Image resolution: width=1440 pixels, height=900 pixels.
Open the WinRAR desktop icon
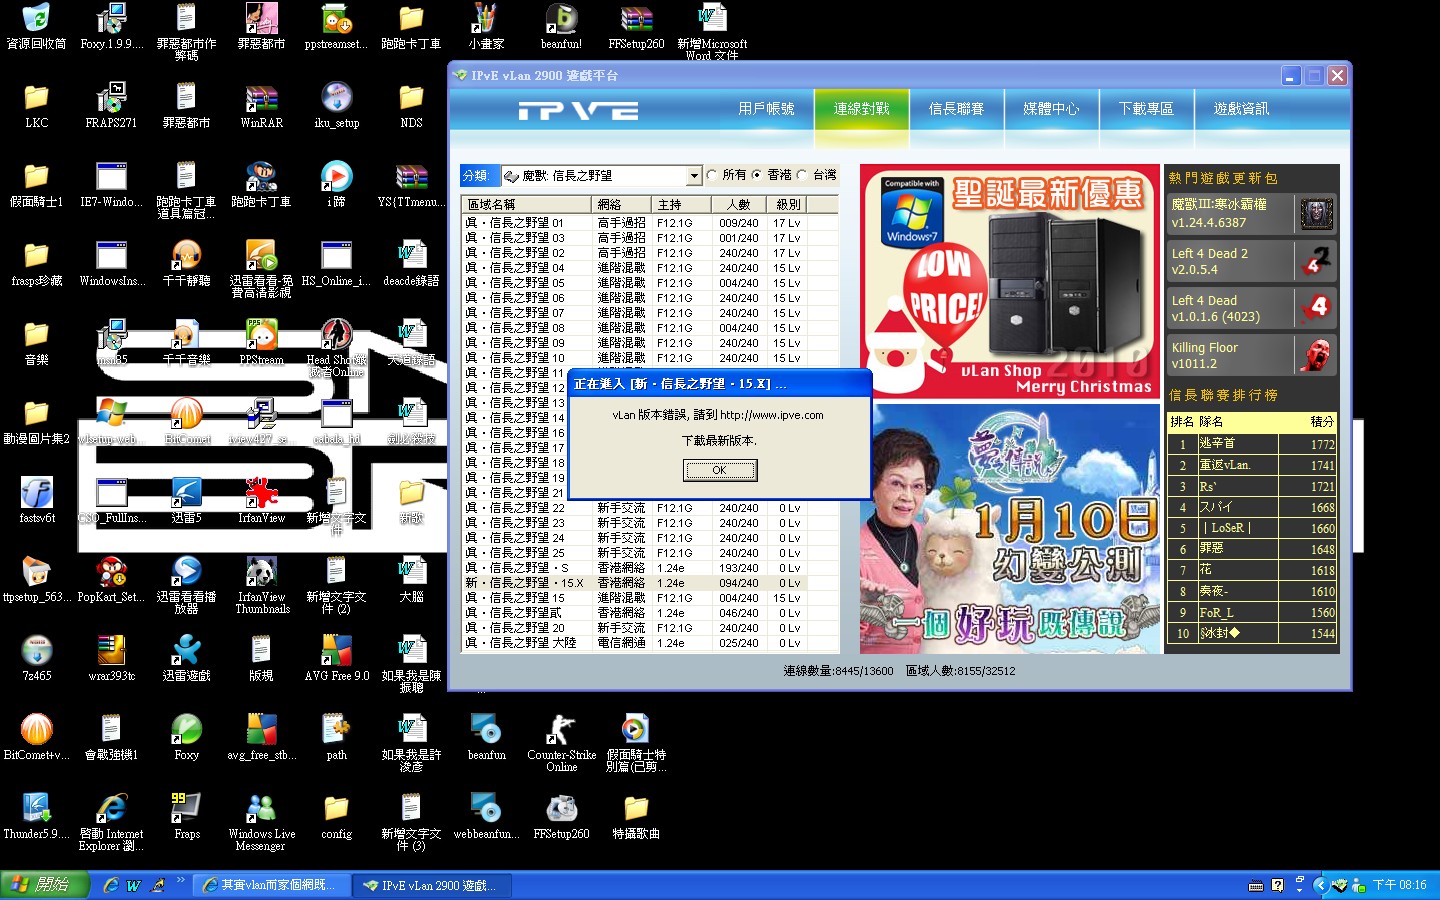pos(261,100)
